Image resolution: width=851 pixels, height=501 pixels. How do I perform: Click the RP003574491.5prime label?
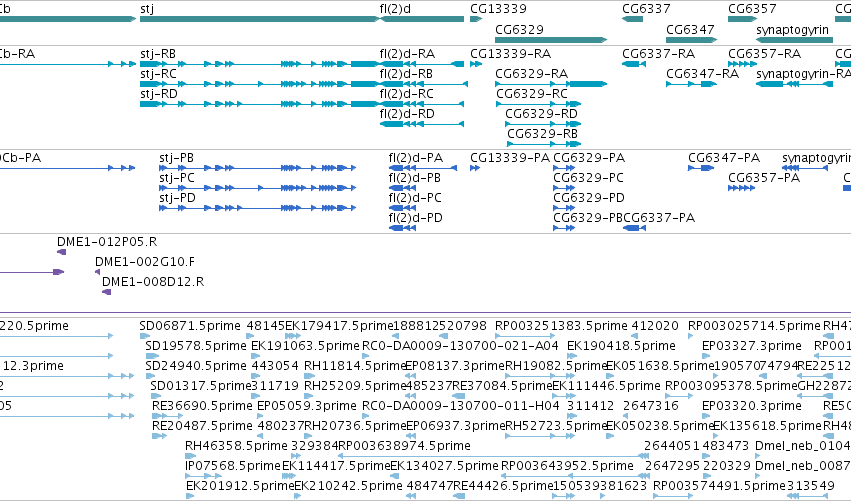720,486
